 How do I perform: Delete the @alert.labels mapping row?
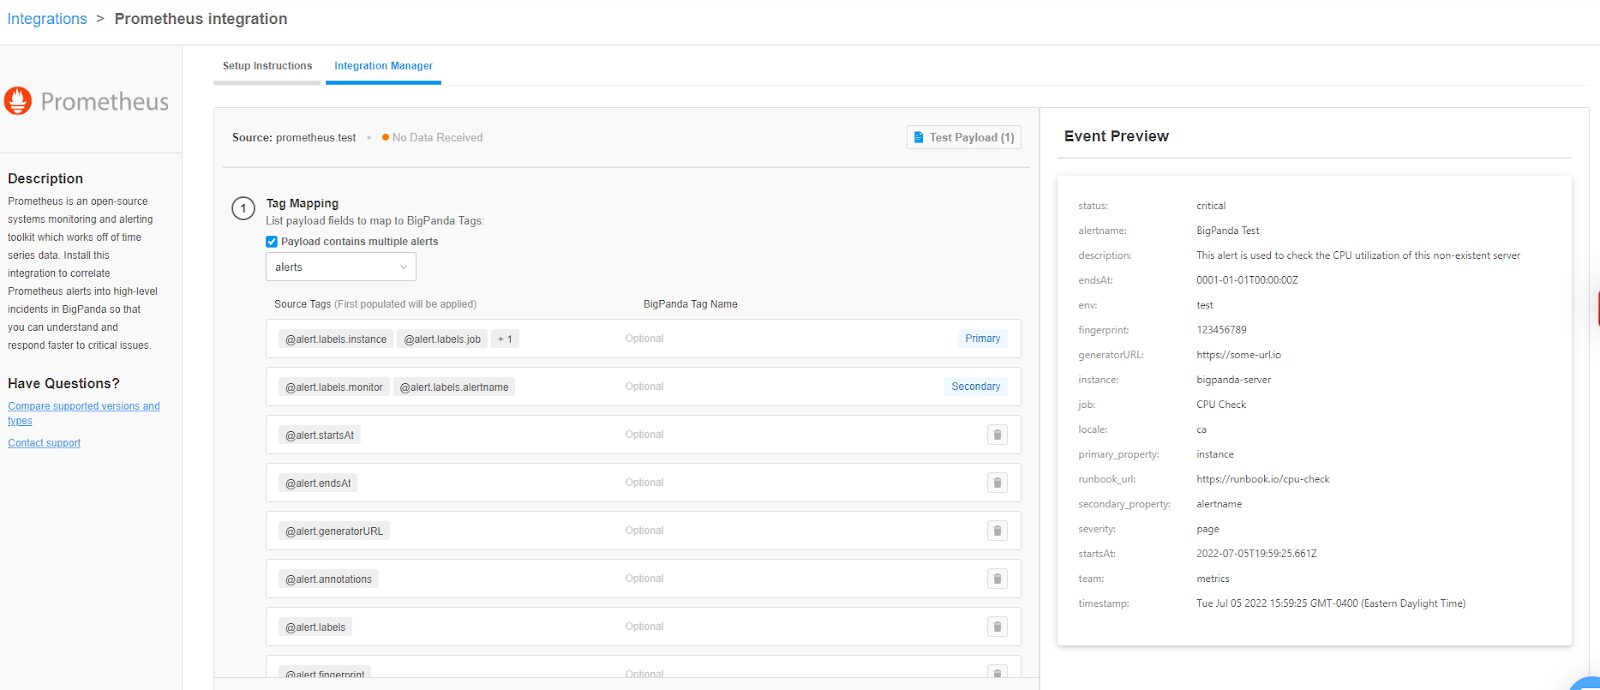pos(997,627)
